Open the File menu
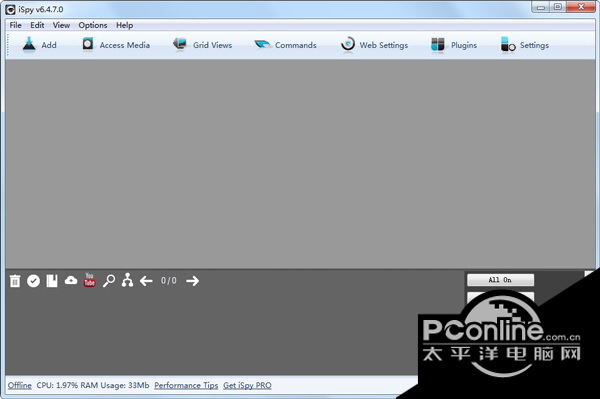The height and width of the screenshot is (399, 600). point(15,25)
